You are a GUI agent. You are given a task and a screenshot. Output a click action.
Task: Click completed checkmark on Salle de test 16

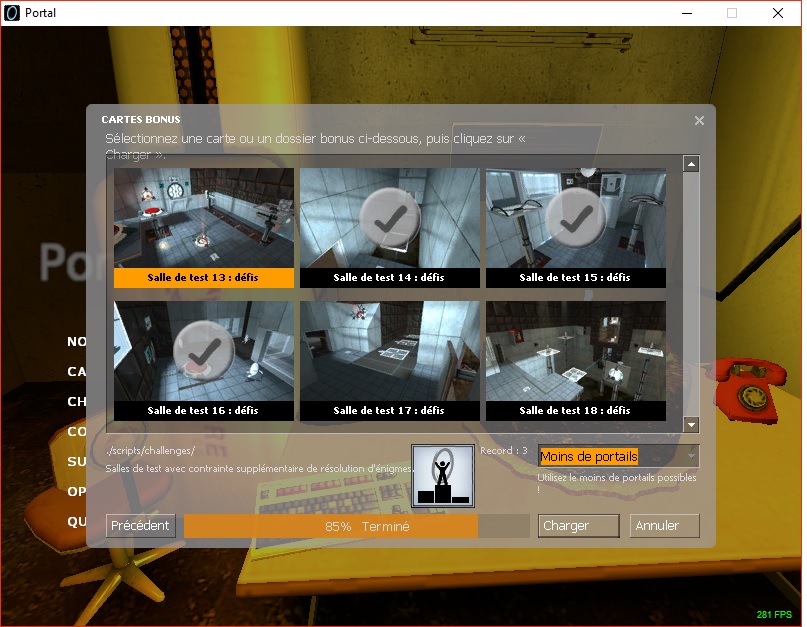(x=203, y=350)
